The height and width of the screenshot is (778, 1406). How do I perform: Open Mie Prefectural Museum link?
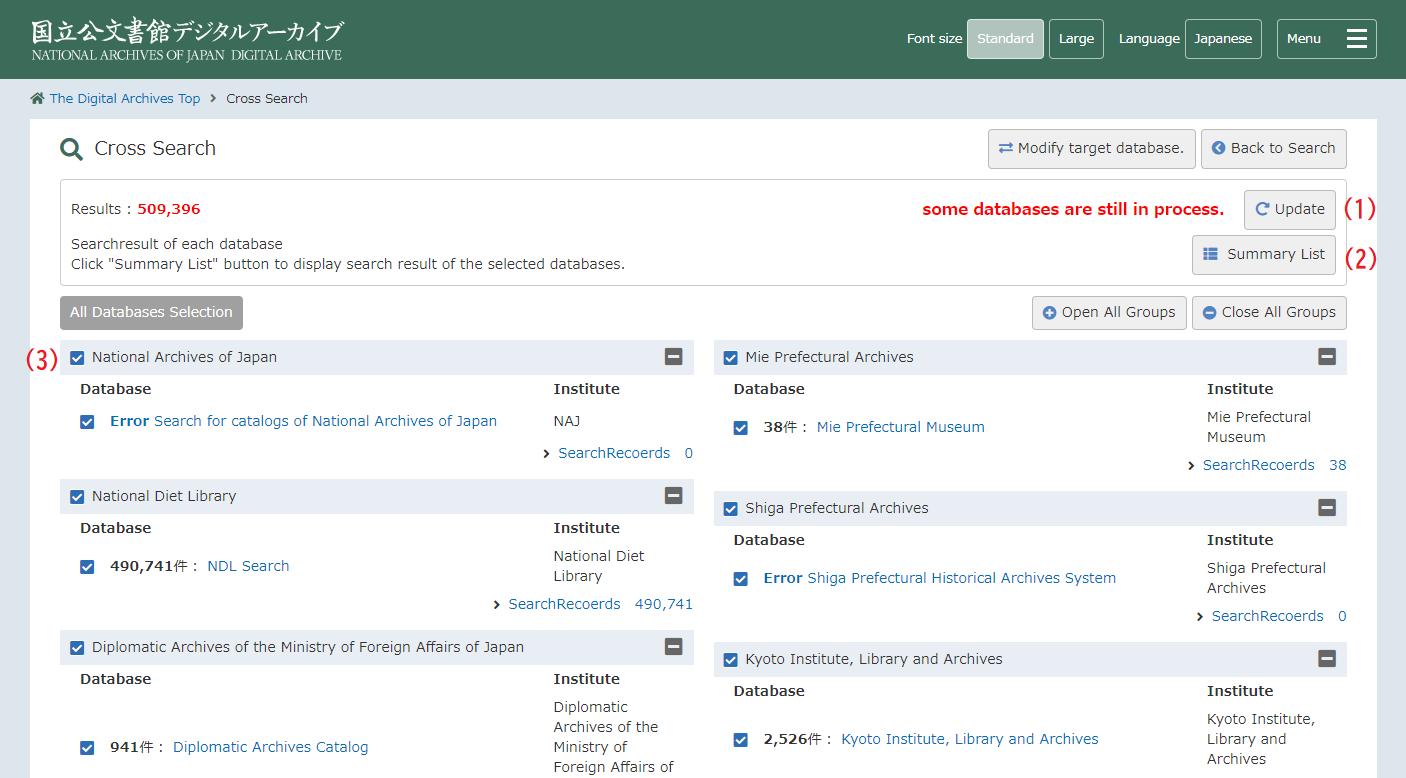point(901,427)
